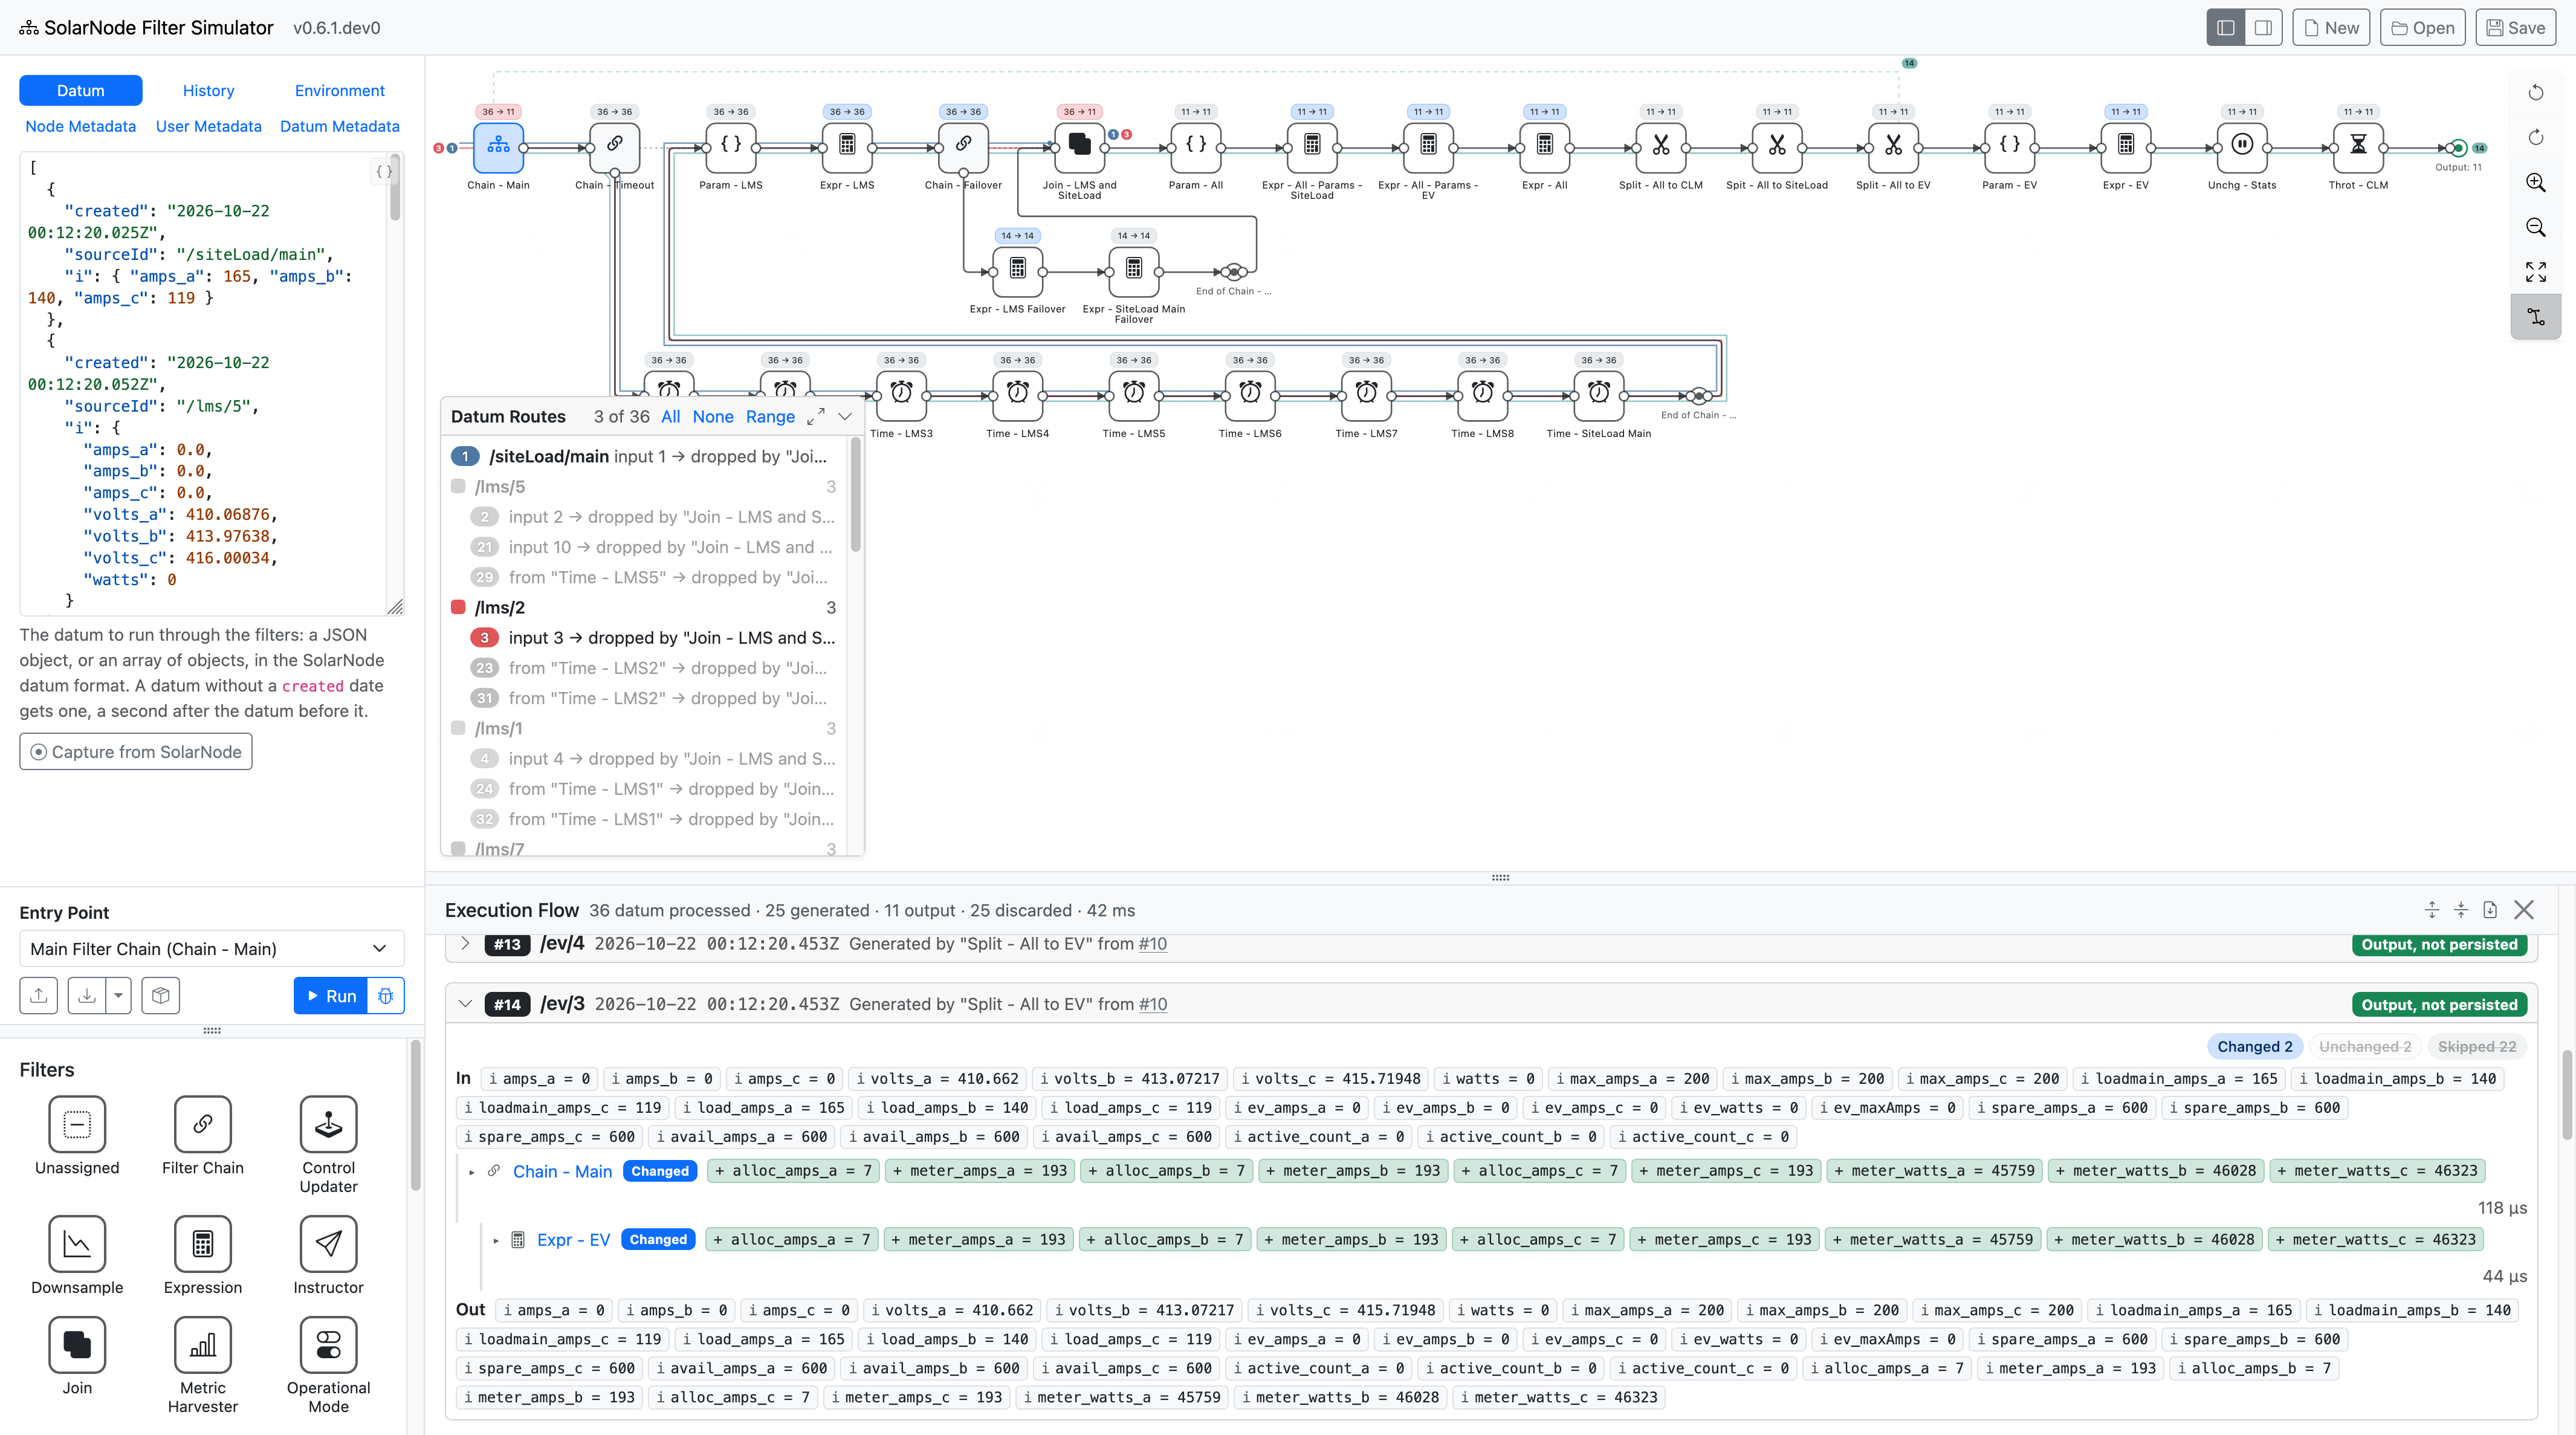Zoom out on the flow canvas

(x=2536, y=227)
